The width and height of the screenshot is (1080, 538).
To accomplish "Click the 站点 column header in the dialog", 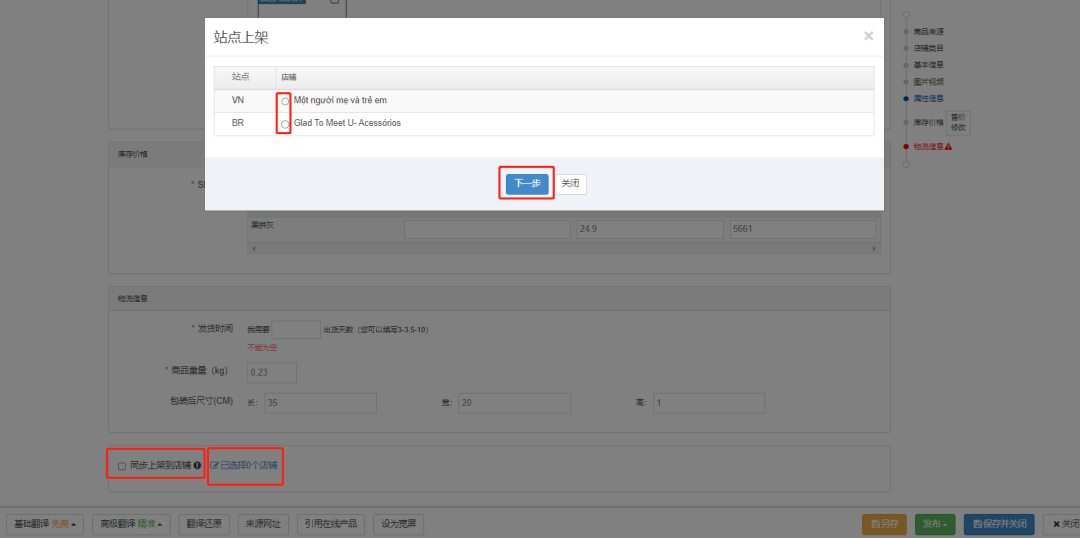I will (240, 77).
